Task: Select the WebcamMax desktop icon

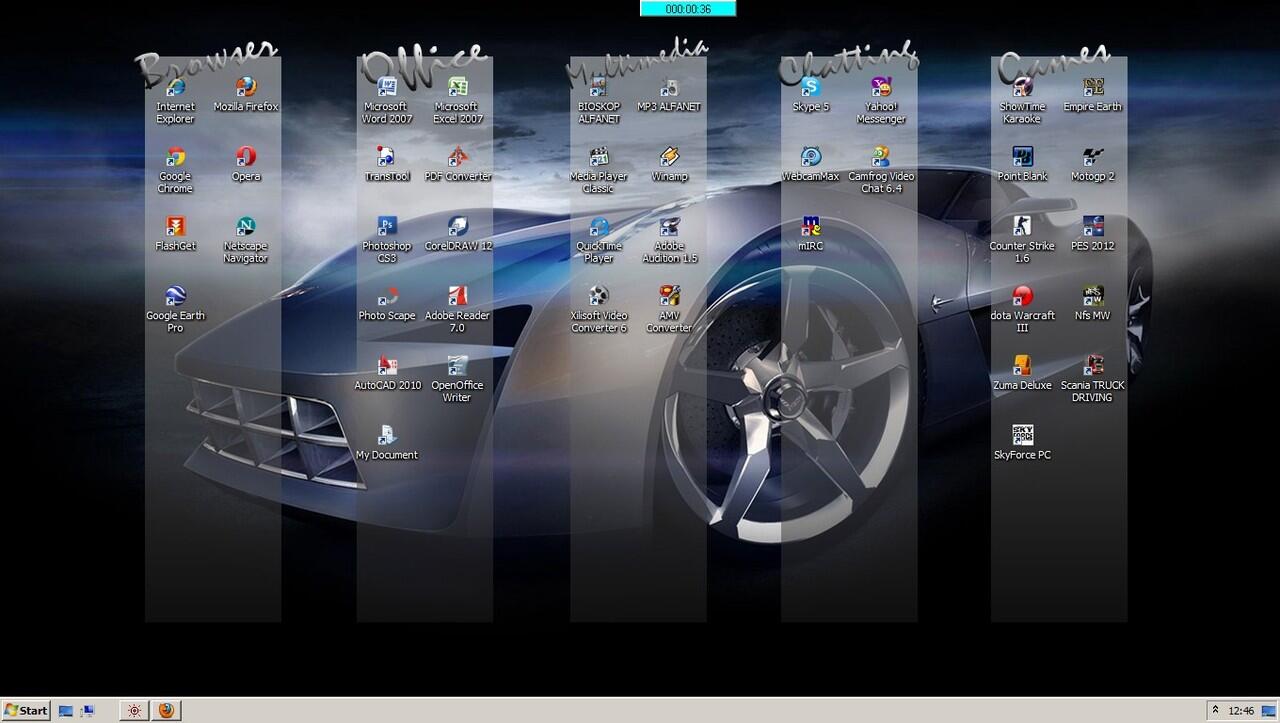Action: (811, 158)
